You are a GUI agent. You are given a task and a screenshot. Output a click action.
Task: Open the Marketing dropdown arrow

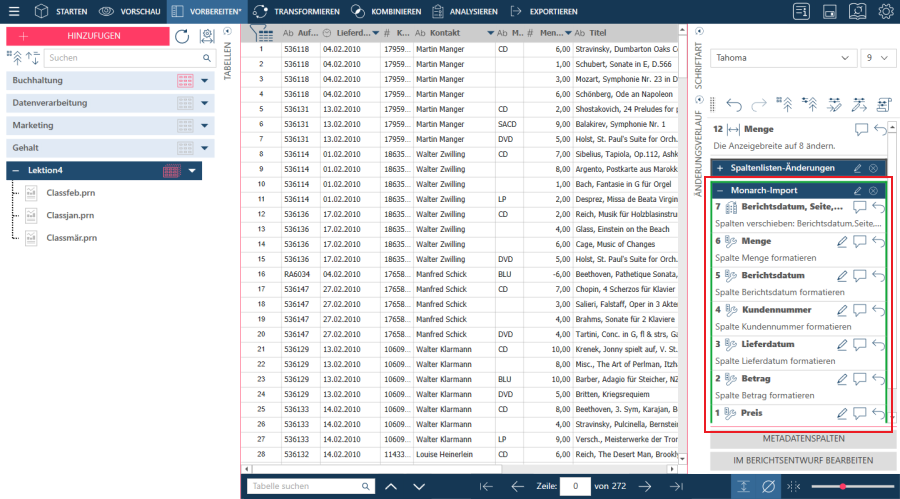click(204, 125)
